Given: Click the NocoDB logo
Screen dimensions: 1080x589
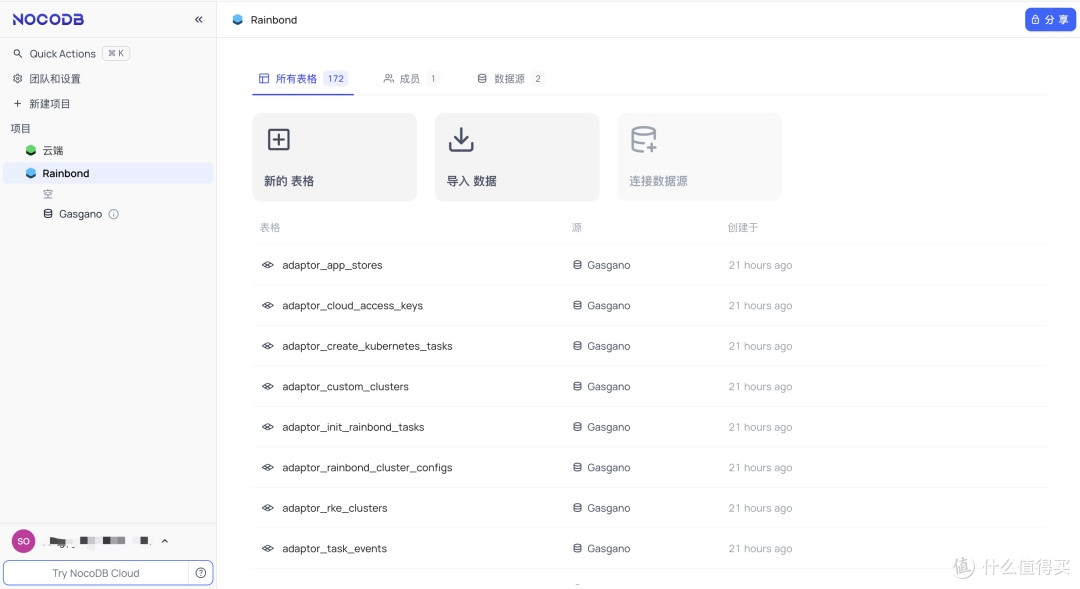Looking at the screenshot, I should tap(48, 19).
